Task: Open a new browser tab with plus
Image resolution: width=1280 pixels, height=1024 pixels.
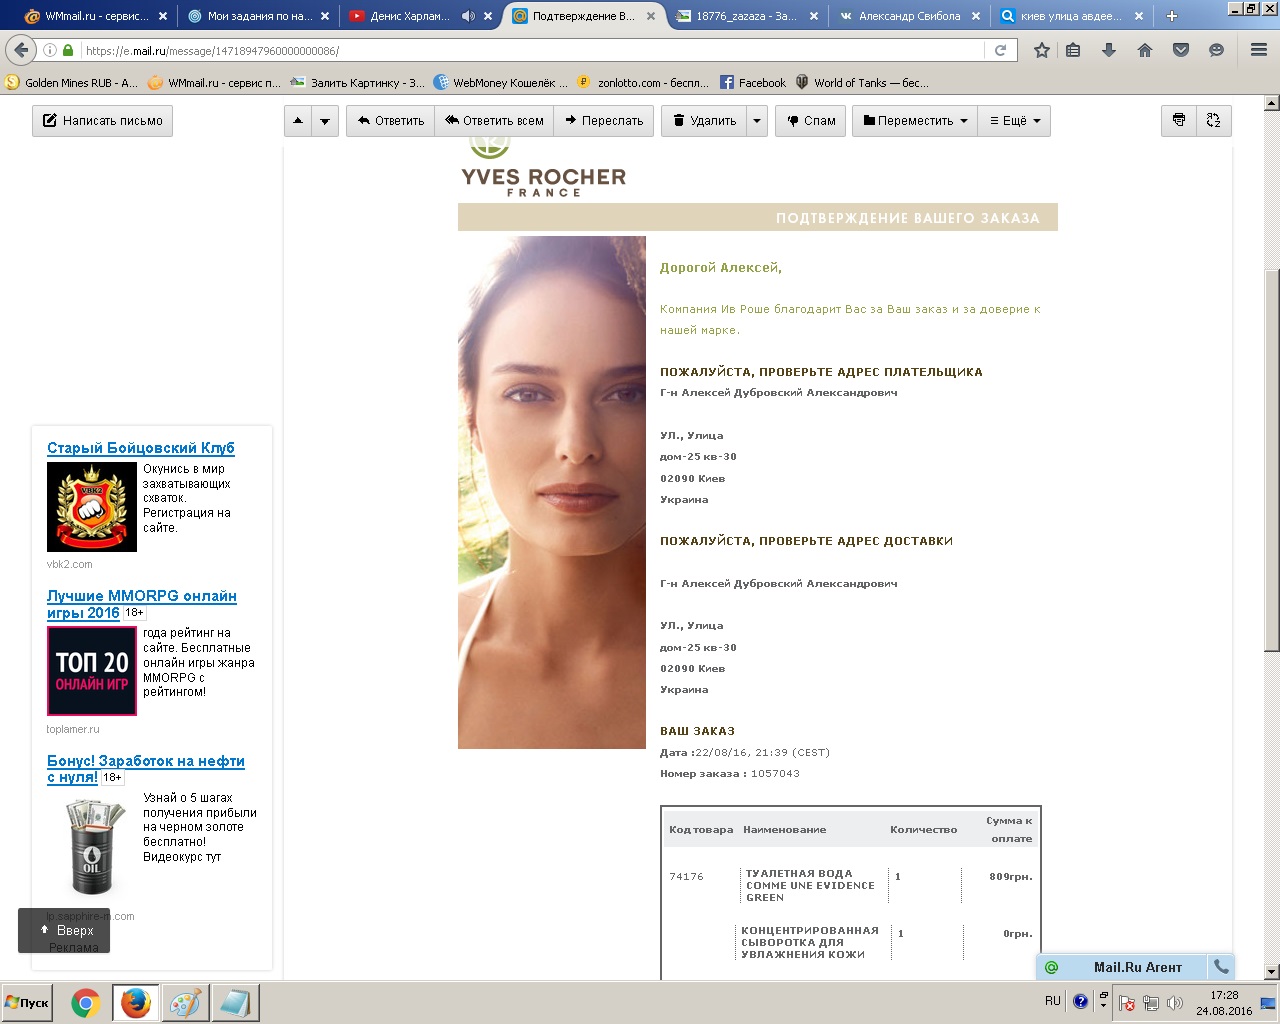Action: [x=1172, y=16]
